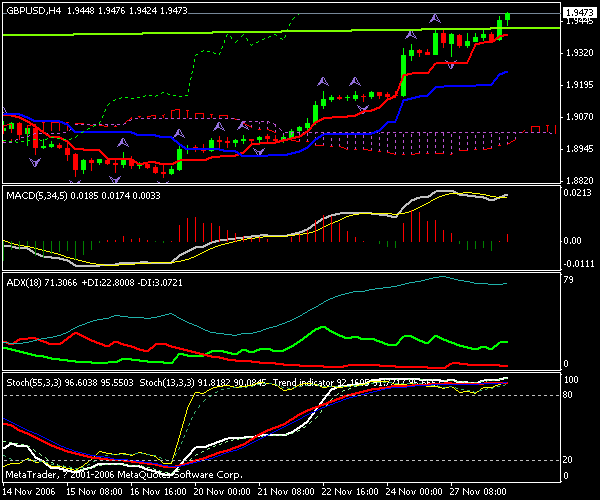Click the -0.0111 MACD scale value
Screen dimensions: 600x500
click(x=579, y=264)
